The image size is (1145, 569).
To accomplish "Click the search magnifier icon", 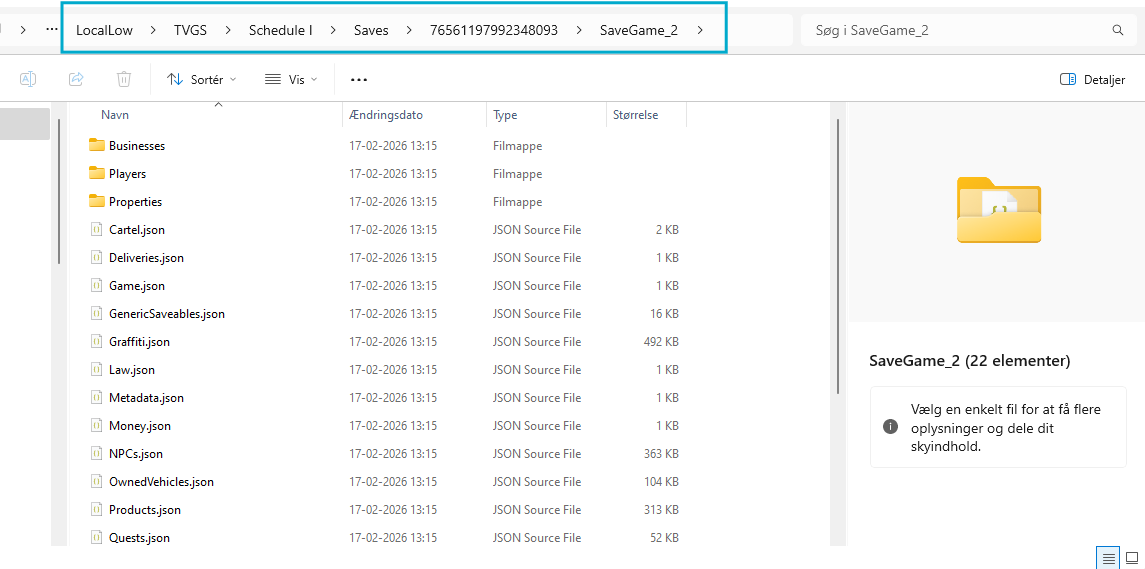I will [x=1118, y=30].
